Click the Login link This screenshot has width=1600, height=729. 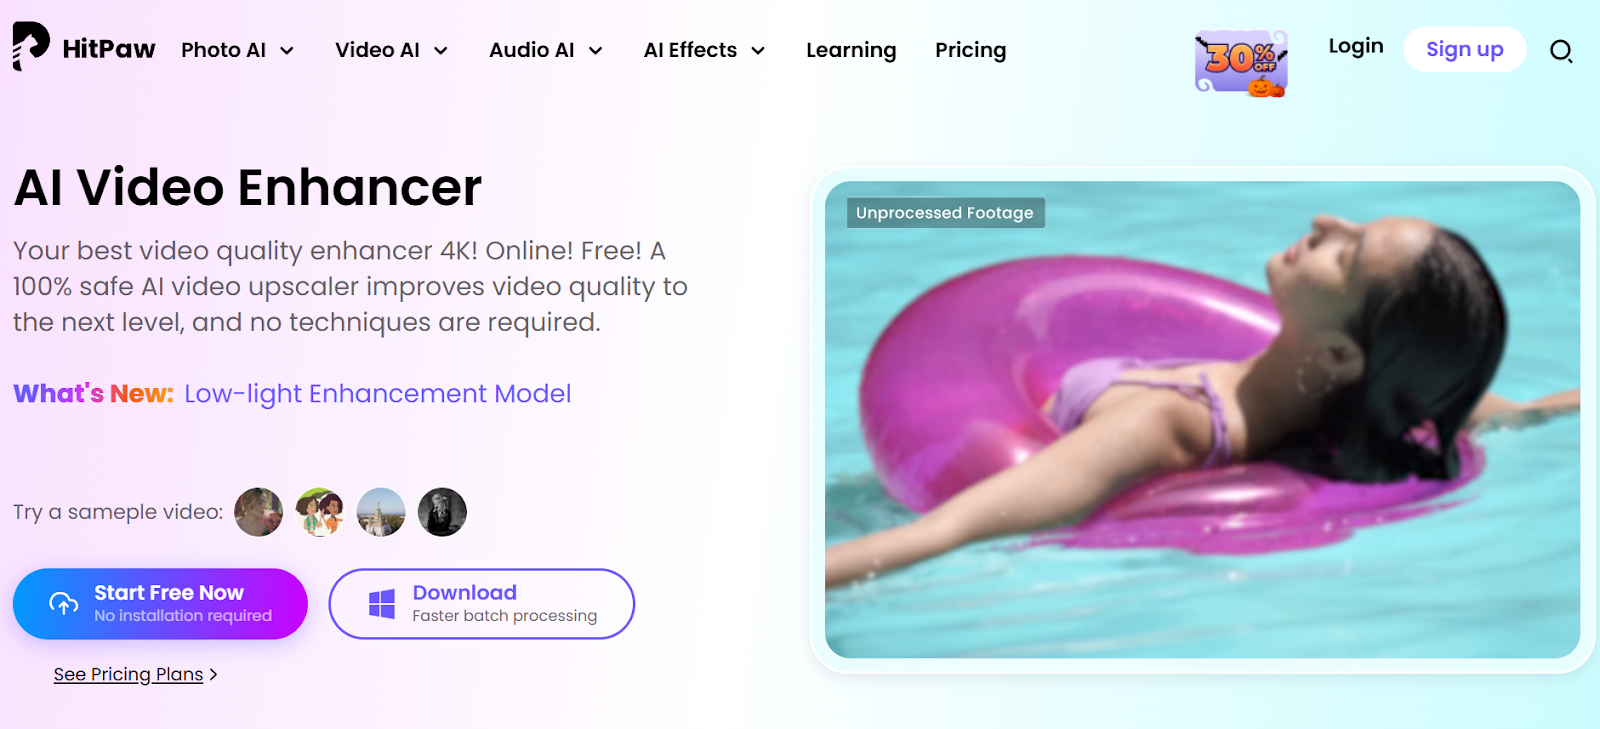[x=1356, y=47]
